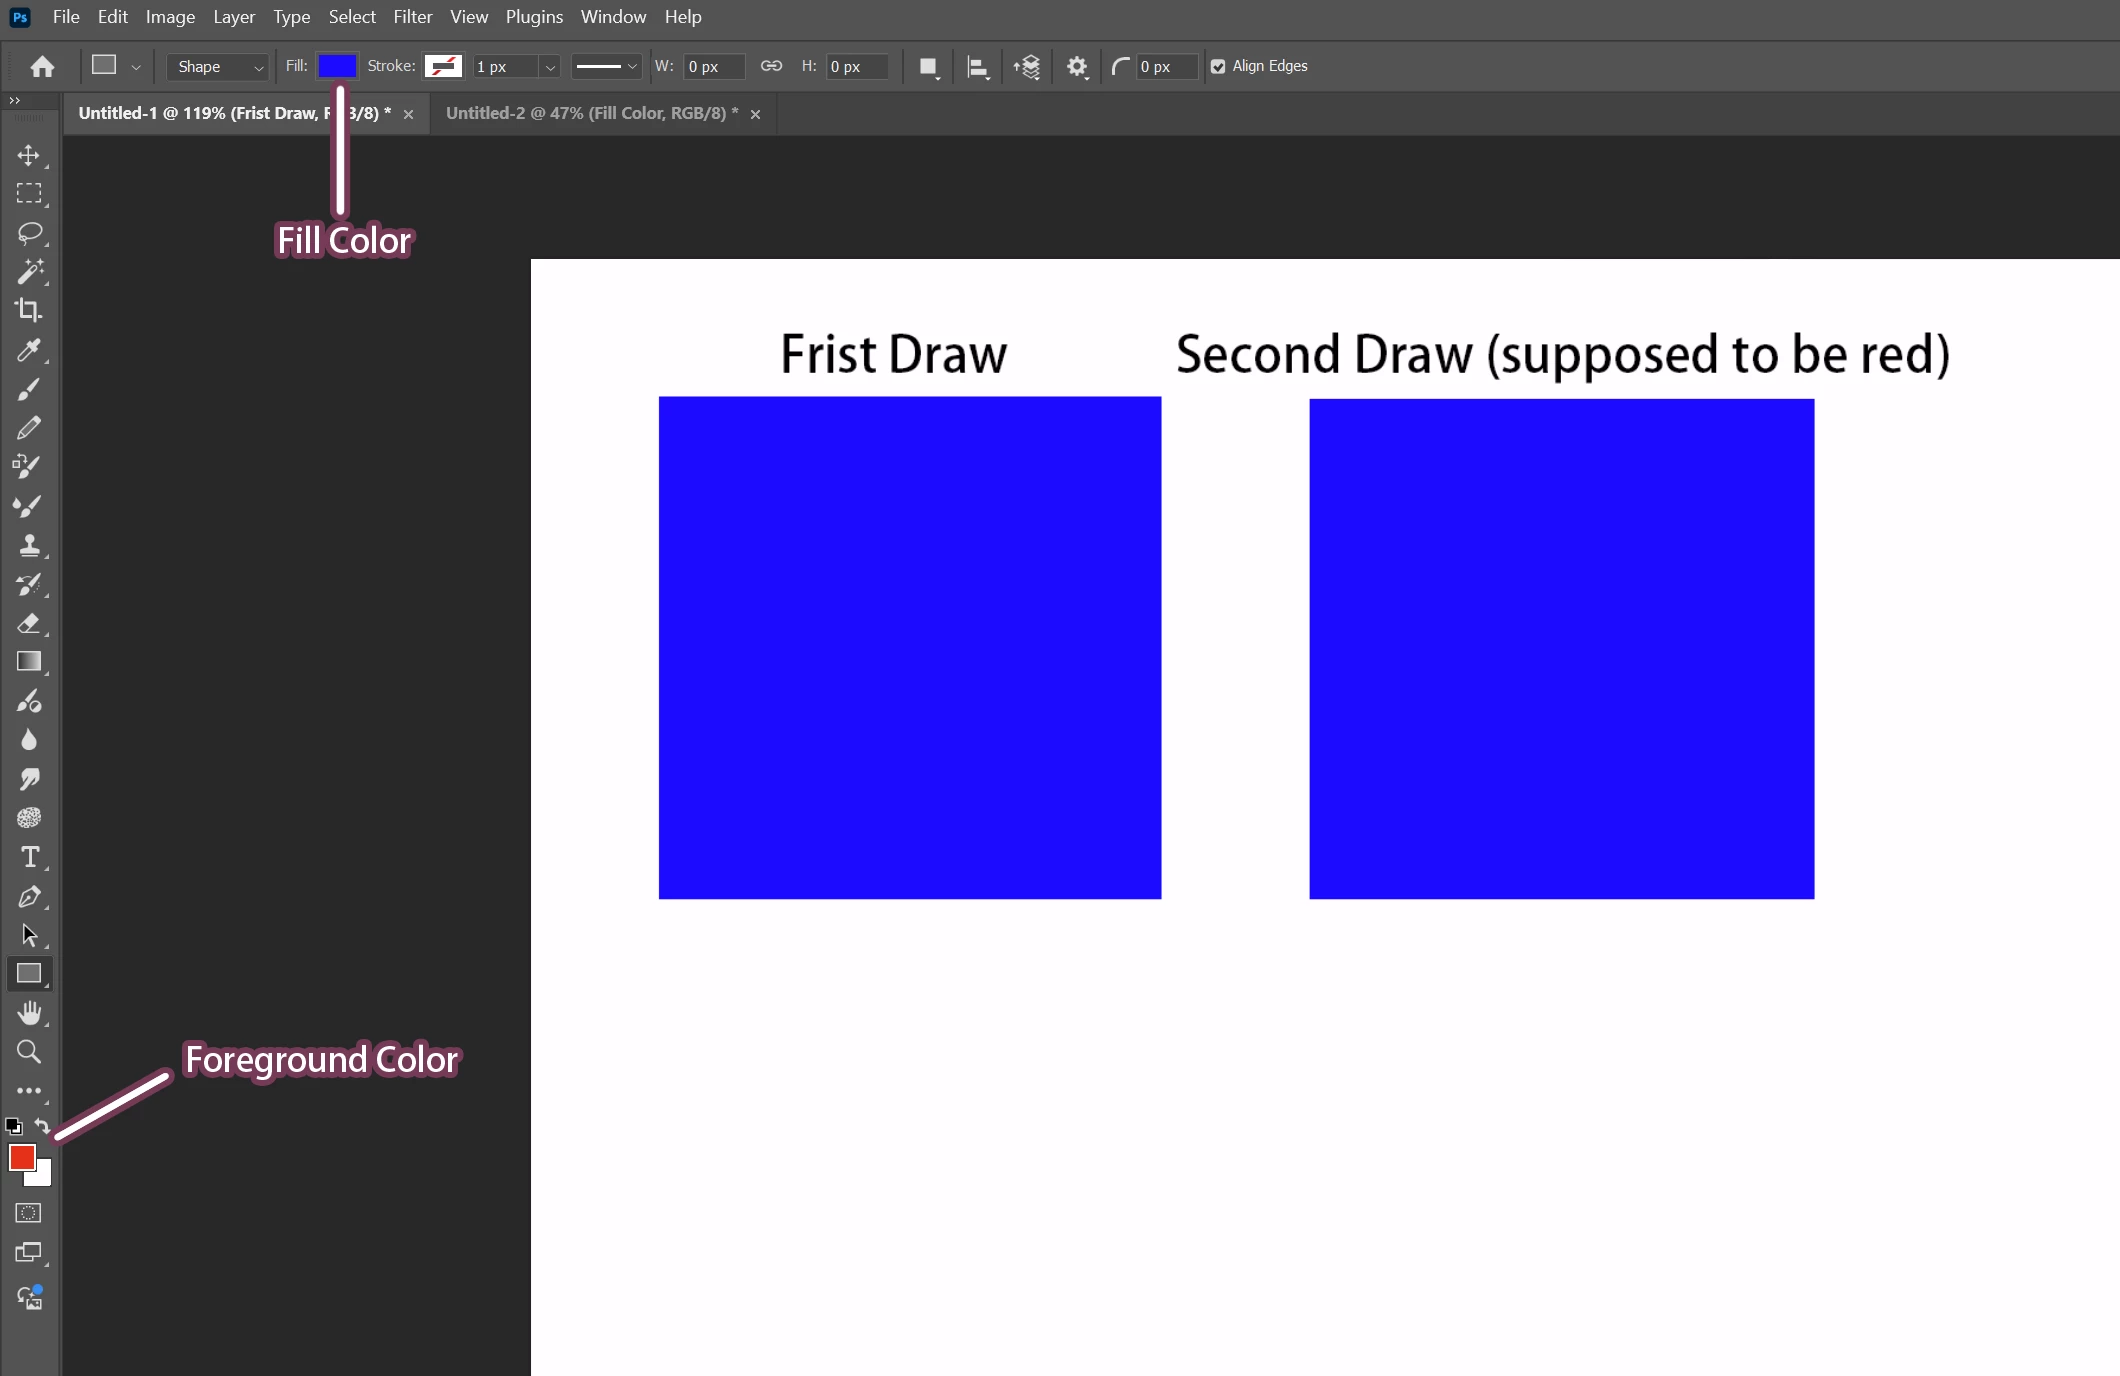Switch to the Untitled-2 document tab
Screen dimensions: 2120x1376
(591, 113)
